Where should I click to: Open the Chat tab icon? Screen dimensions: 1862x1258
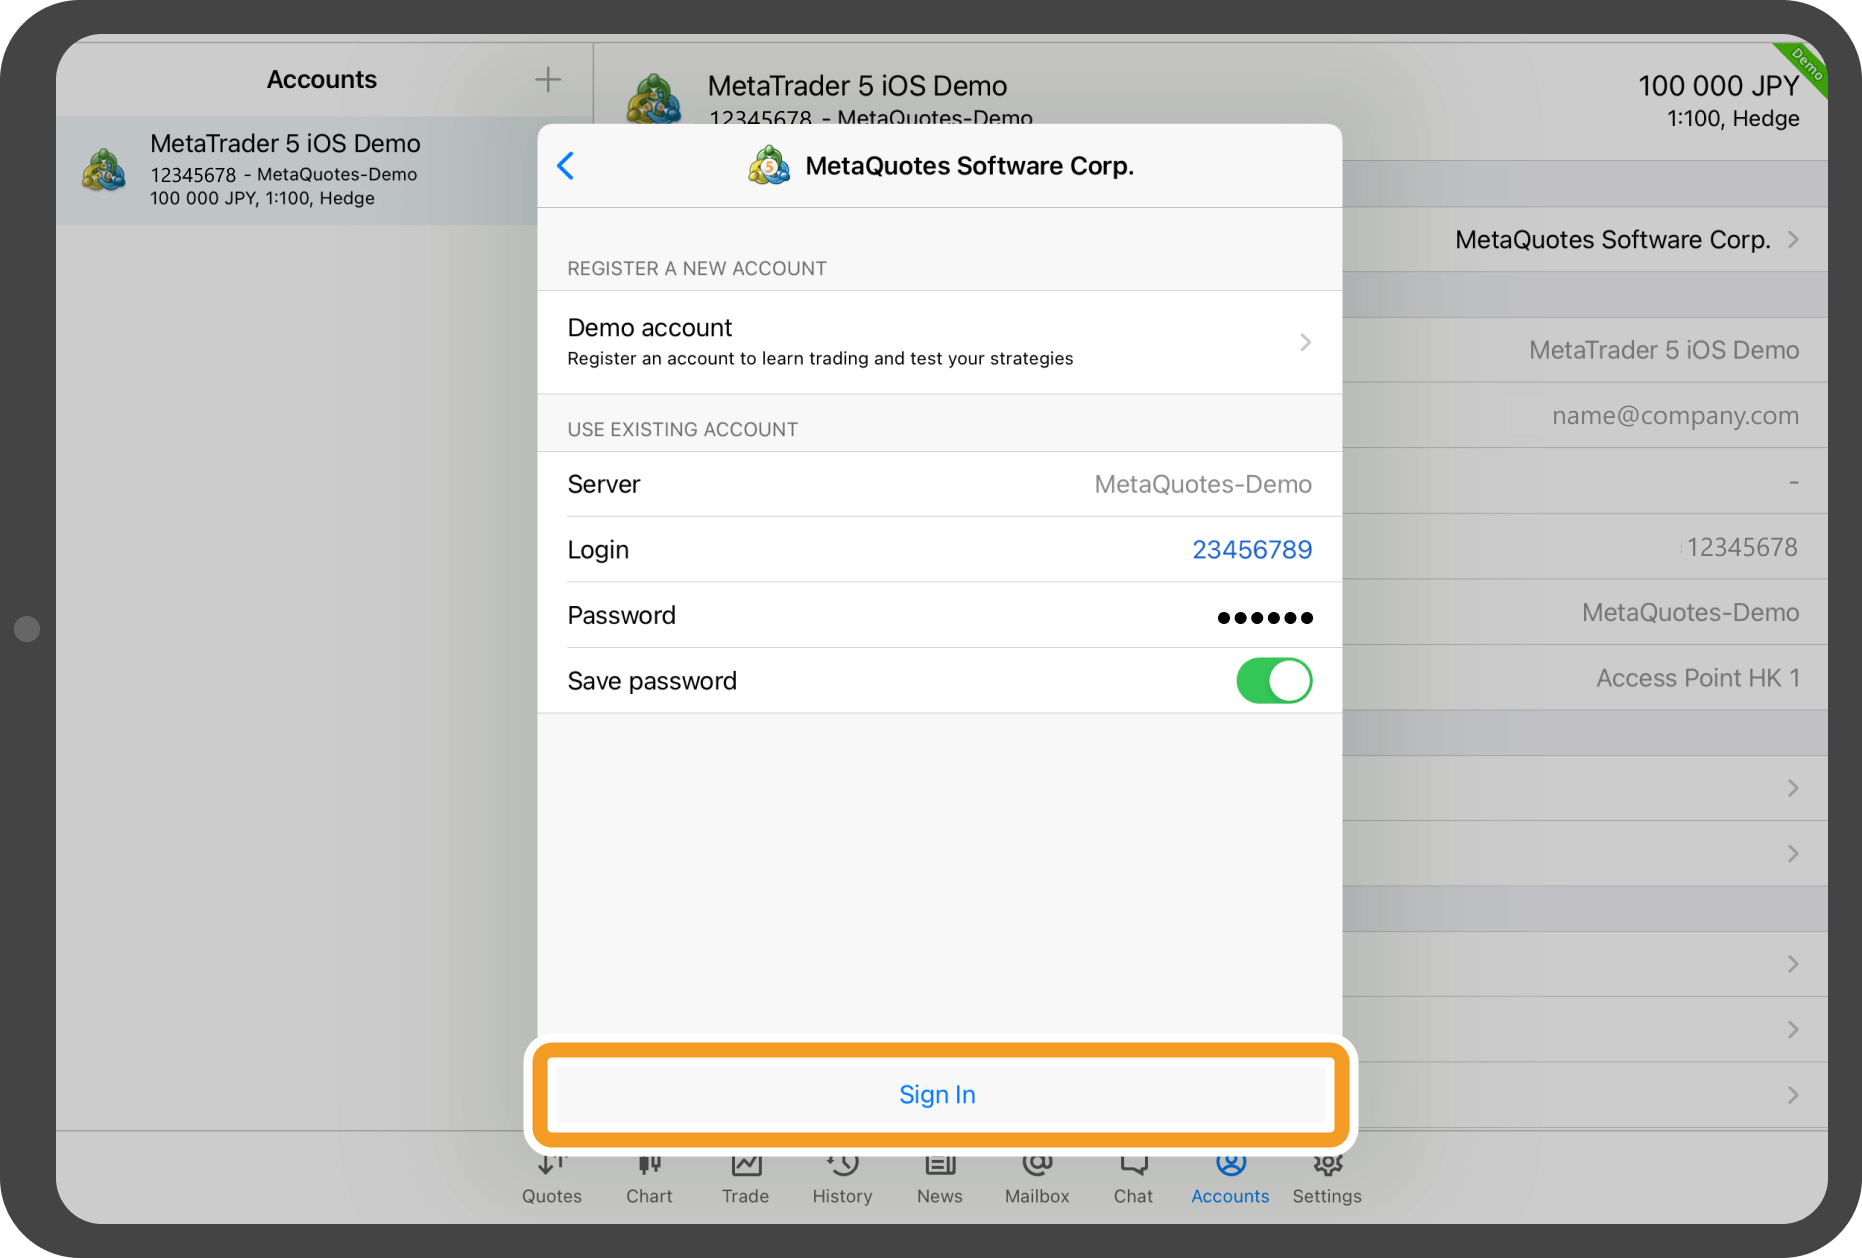point(1133,1168)
